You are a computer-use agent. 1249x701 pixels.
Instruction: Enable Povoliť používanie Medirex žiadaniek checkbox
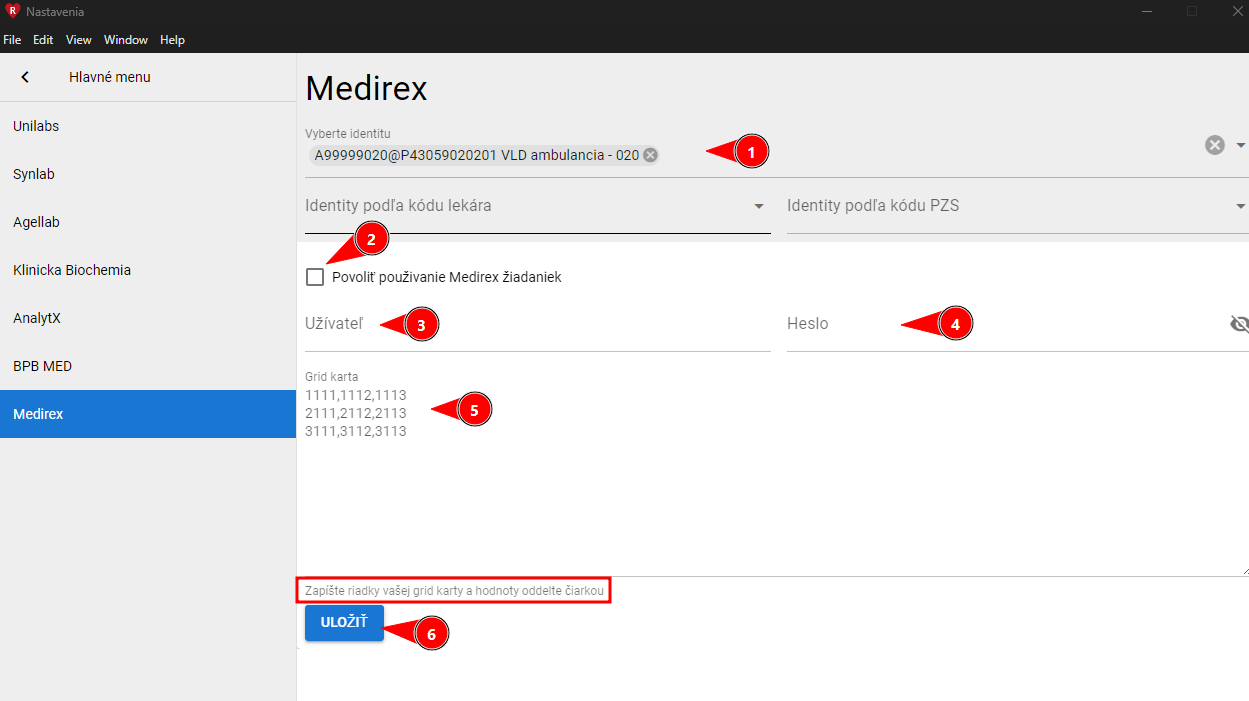315,277
